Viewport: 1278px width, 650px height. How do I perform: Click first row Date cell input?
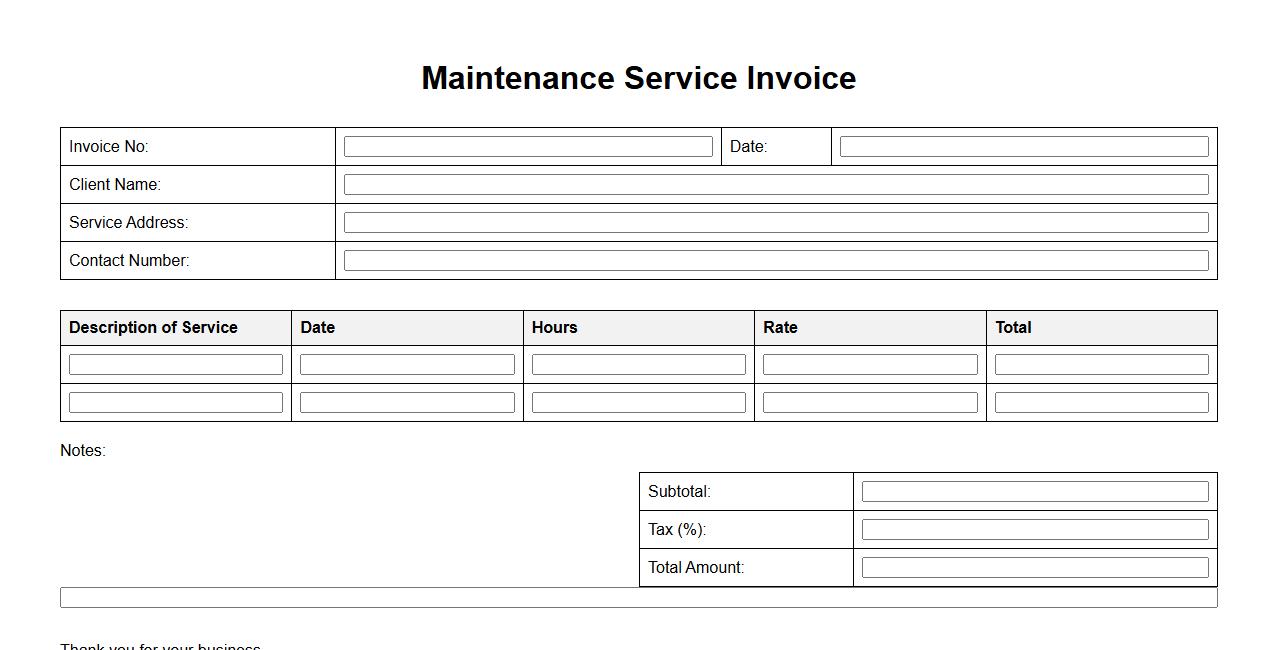[x=407, y=365]
